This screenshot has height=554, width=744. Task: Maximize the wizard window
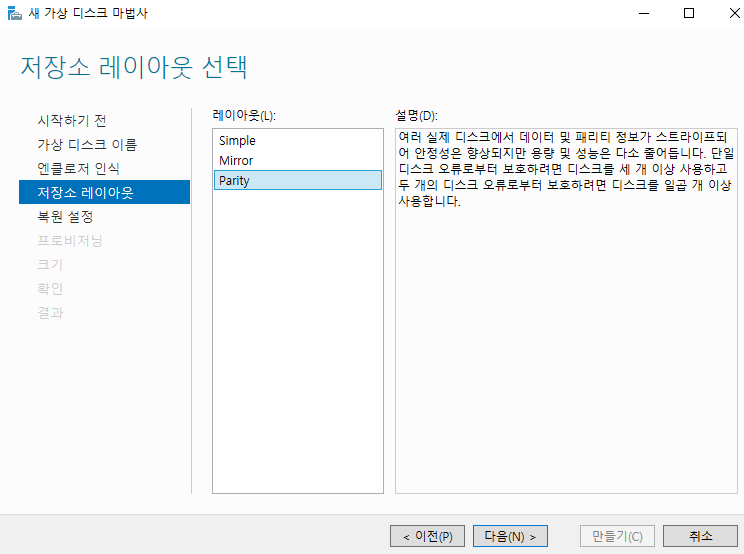(689, 13)
